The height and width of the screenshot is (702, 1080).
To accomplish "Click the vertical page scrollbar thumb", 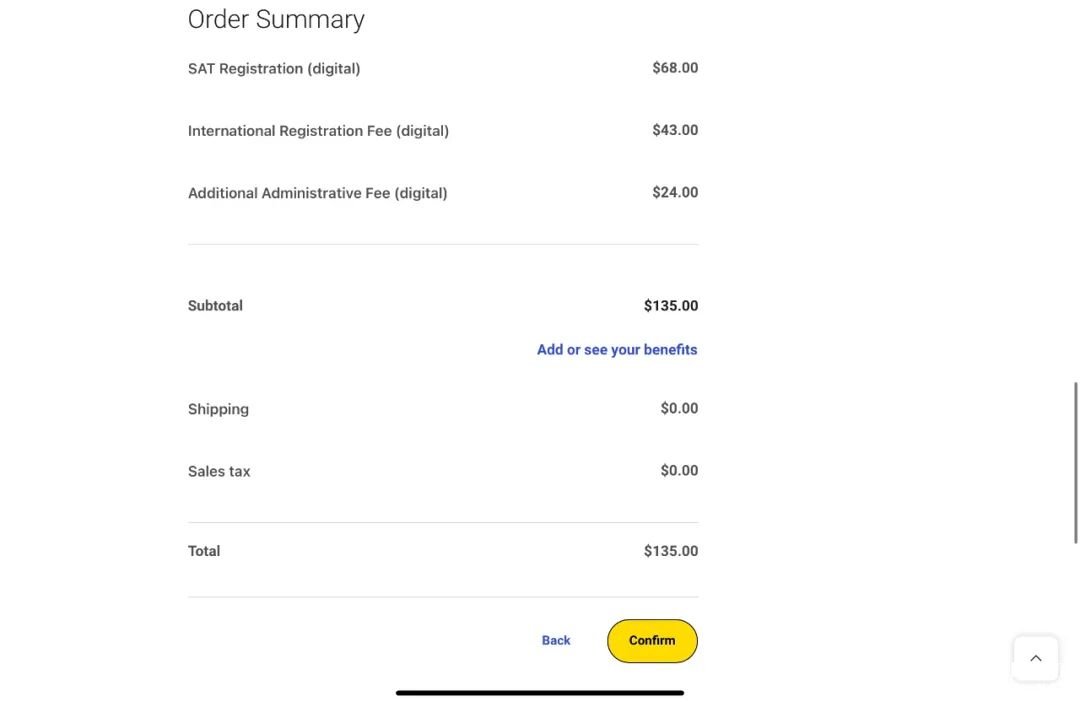I will tap(1075, 462).
